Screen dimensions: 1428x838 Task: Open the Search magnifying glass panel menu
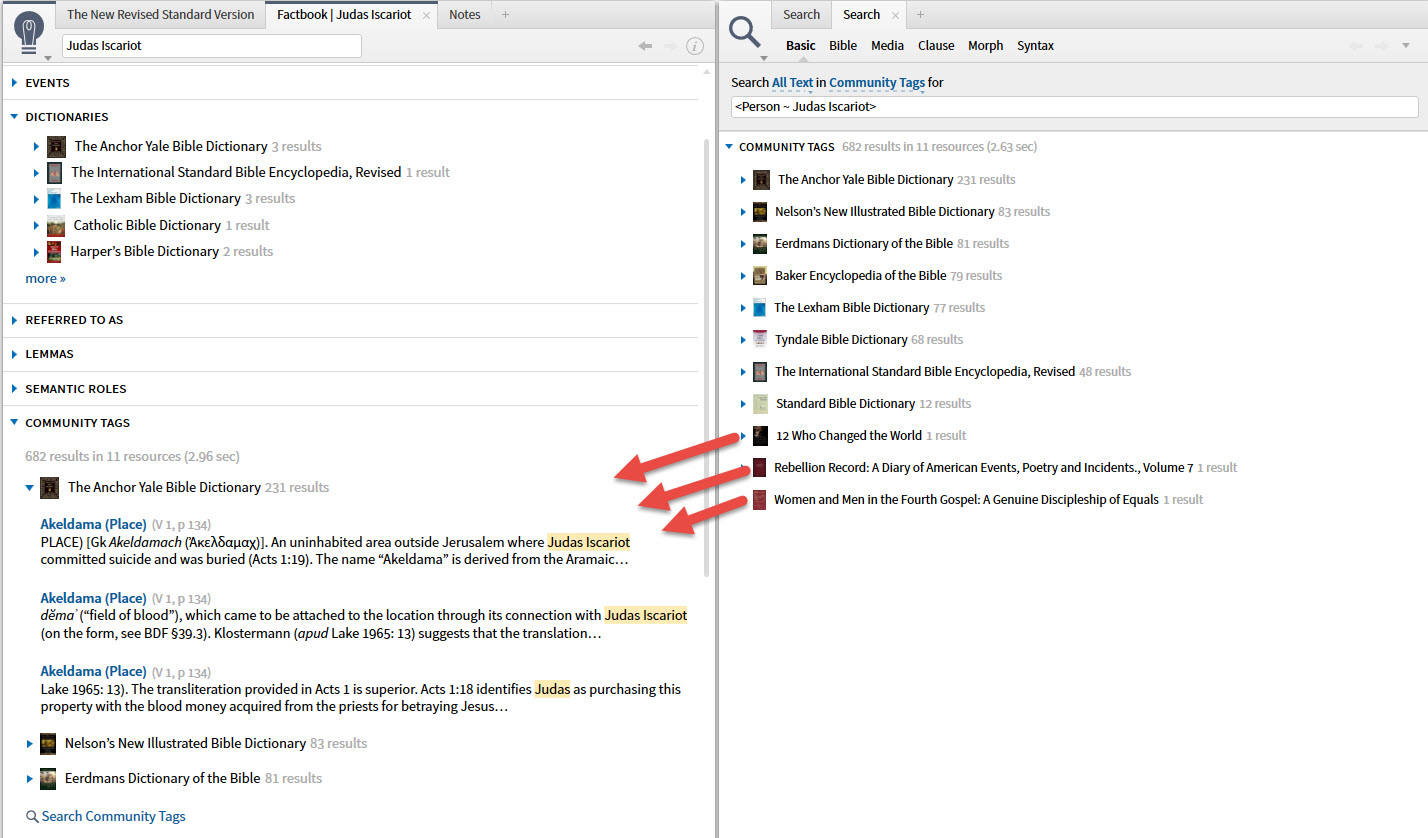tap(746, 35)
